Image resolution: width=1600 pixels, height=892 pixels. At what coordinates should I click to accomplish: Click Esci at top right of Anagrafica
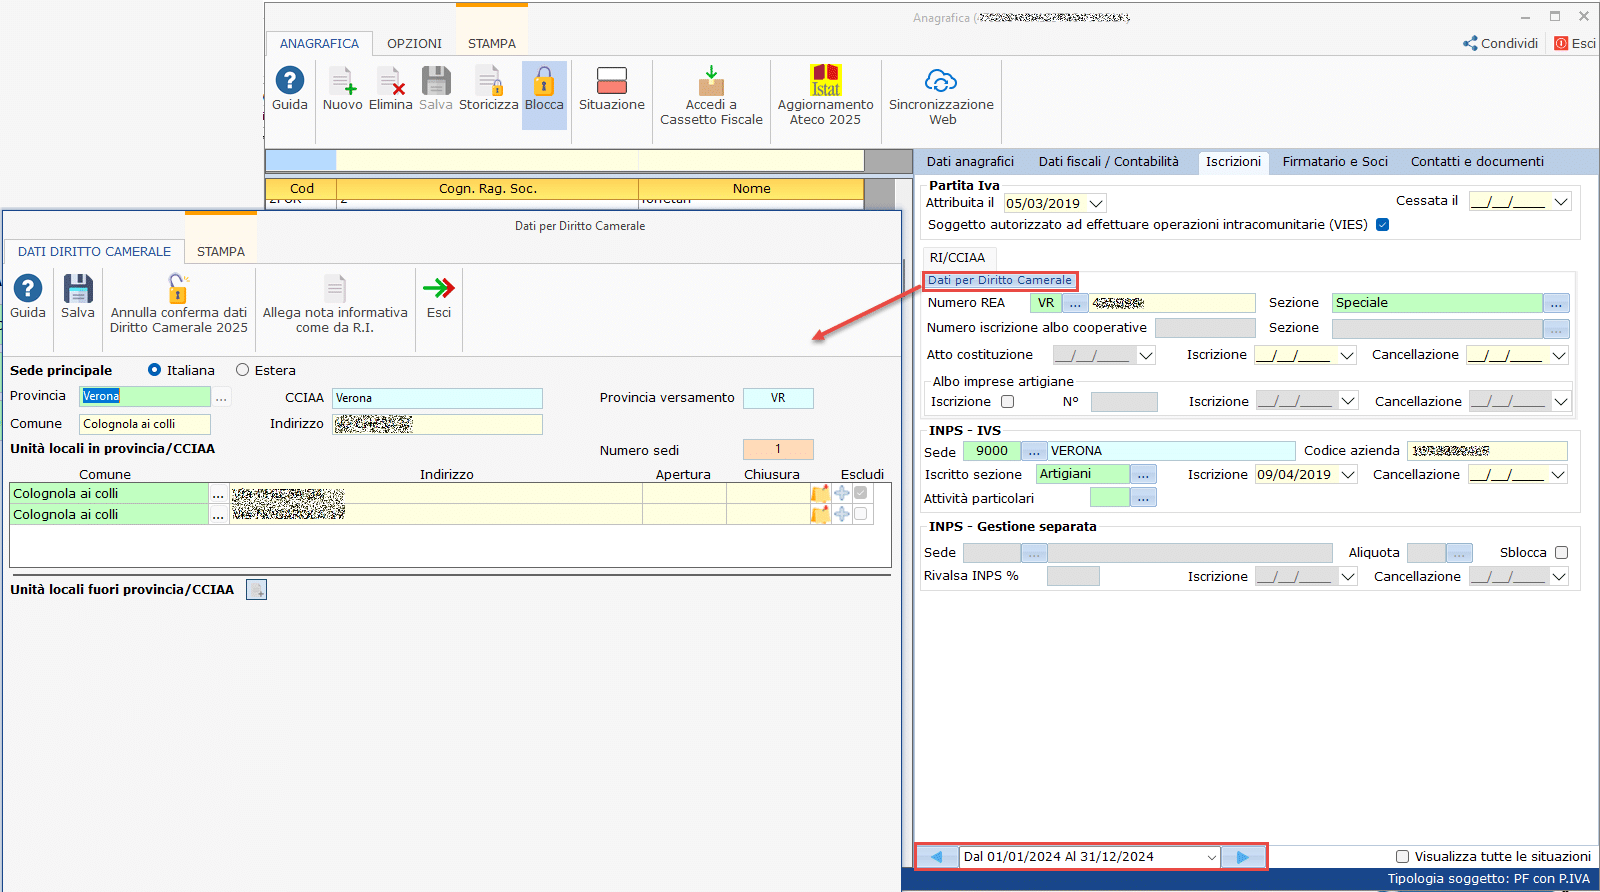click(1575, 43)
